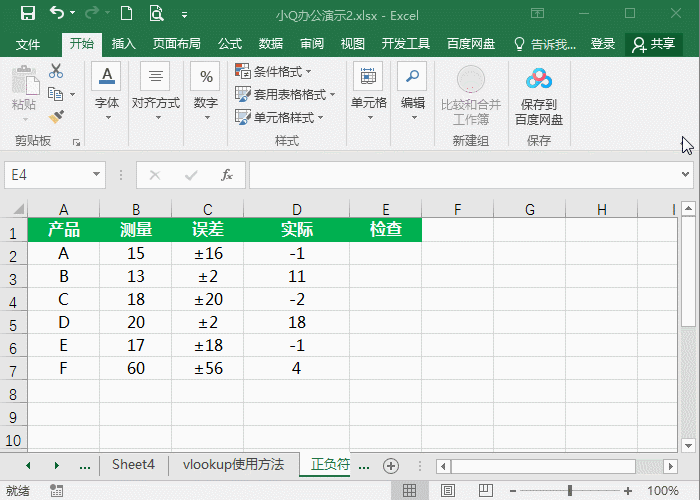700x500 pixels.
Task: Open 单元格样式 cell styles menu
Action: point(279,118)
